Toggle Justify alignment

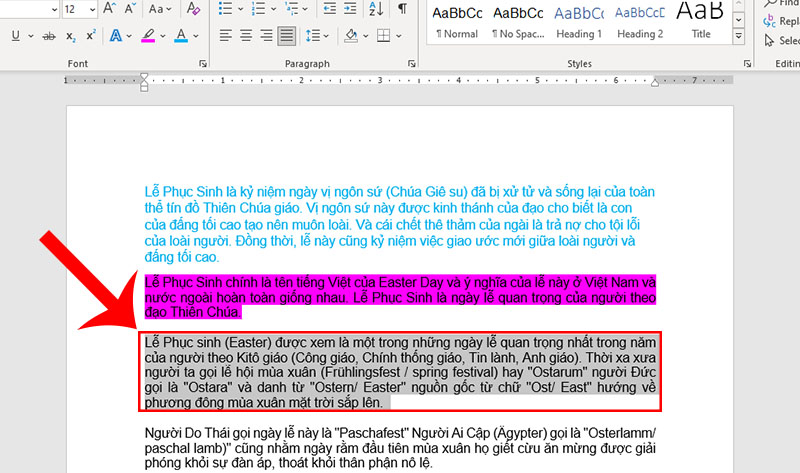[x=288, y=36]
